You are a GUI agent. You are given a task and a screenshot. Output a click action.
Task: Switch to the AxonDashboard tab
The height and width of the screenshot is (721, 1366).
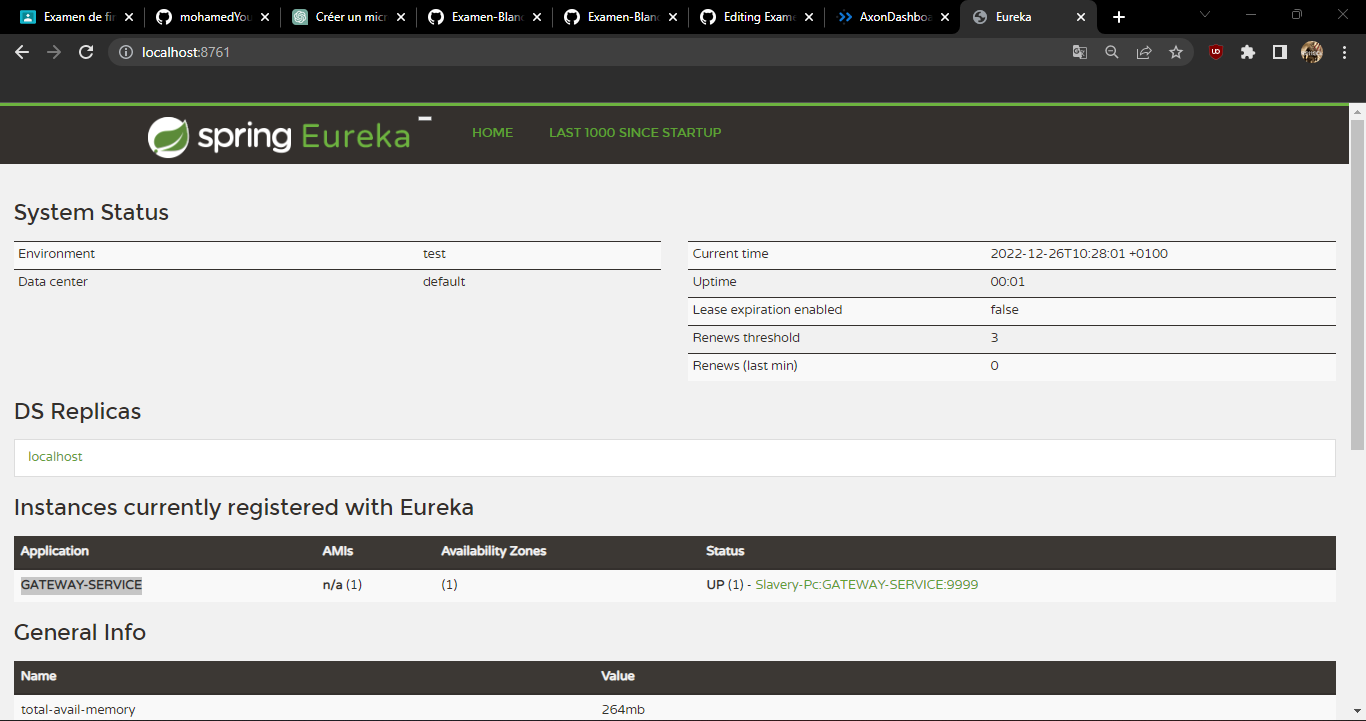click(888, 17)
